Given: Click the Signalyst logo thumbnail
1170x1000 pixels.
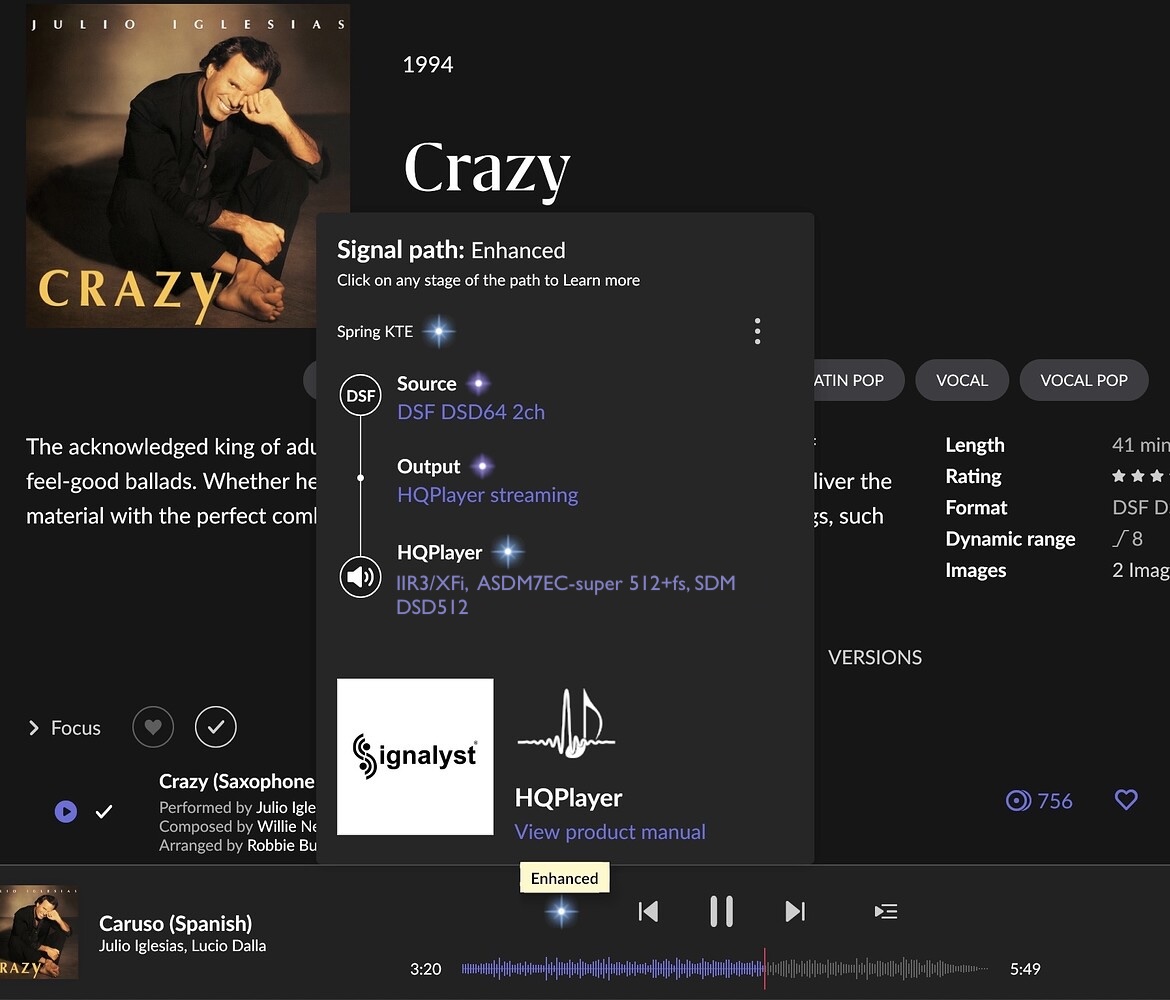Looking at the screenshot, I should 415,757.
